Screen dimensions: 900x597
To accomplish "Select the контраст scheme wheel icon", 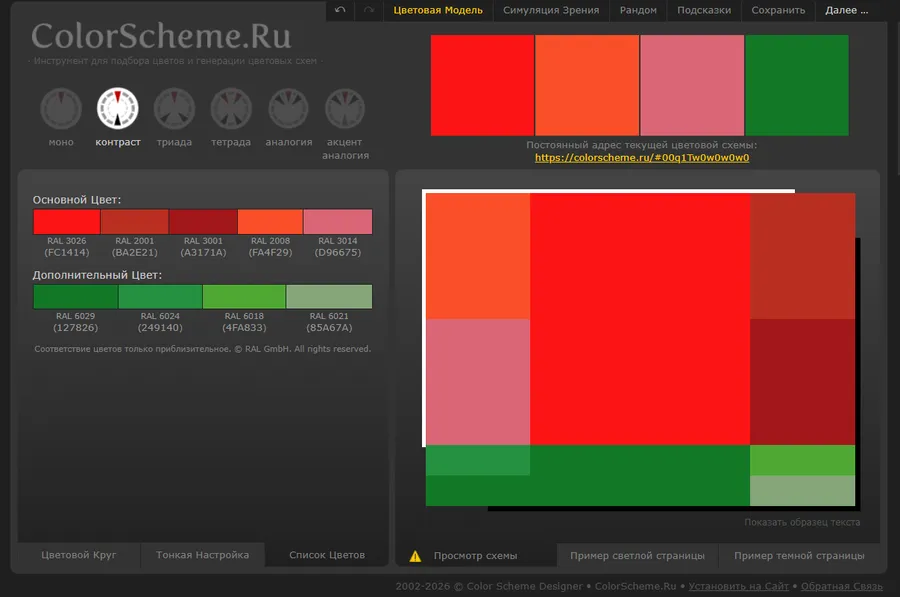I will coord(118,109).
